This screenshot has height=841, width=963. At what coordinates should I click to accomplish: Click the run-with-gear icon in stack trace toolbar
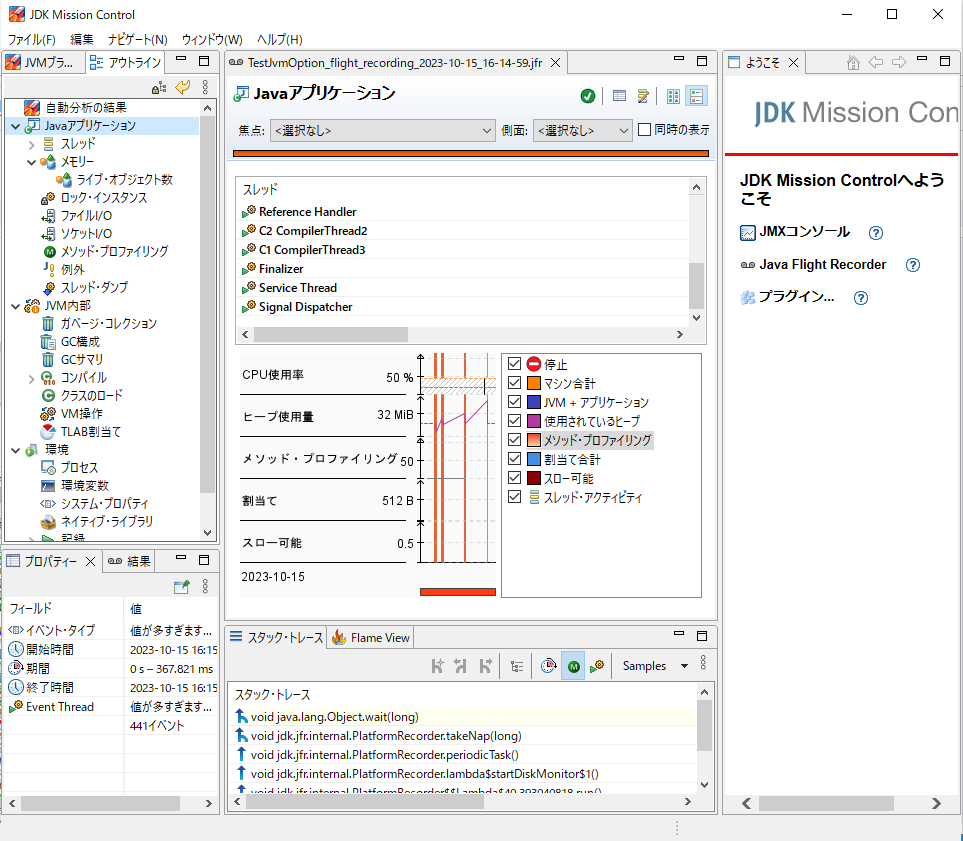tap(595, 665)
